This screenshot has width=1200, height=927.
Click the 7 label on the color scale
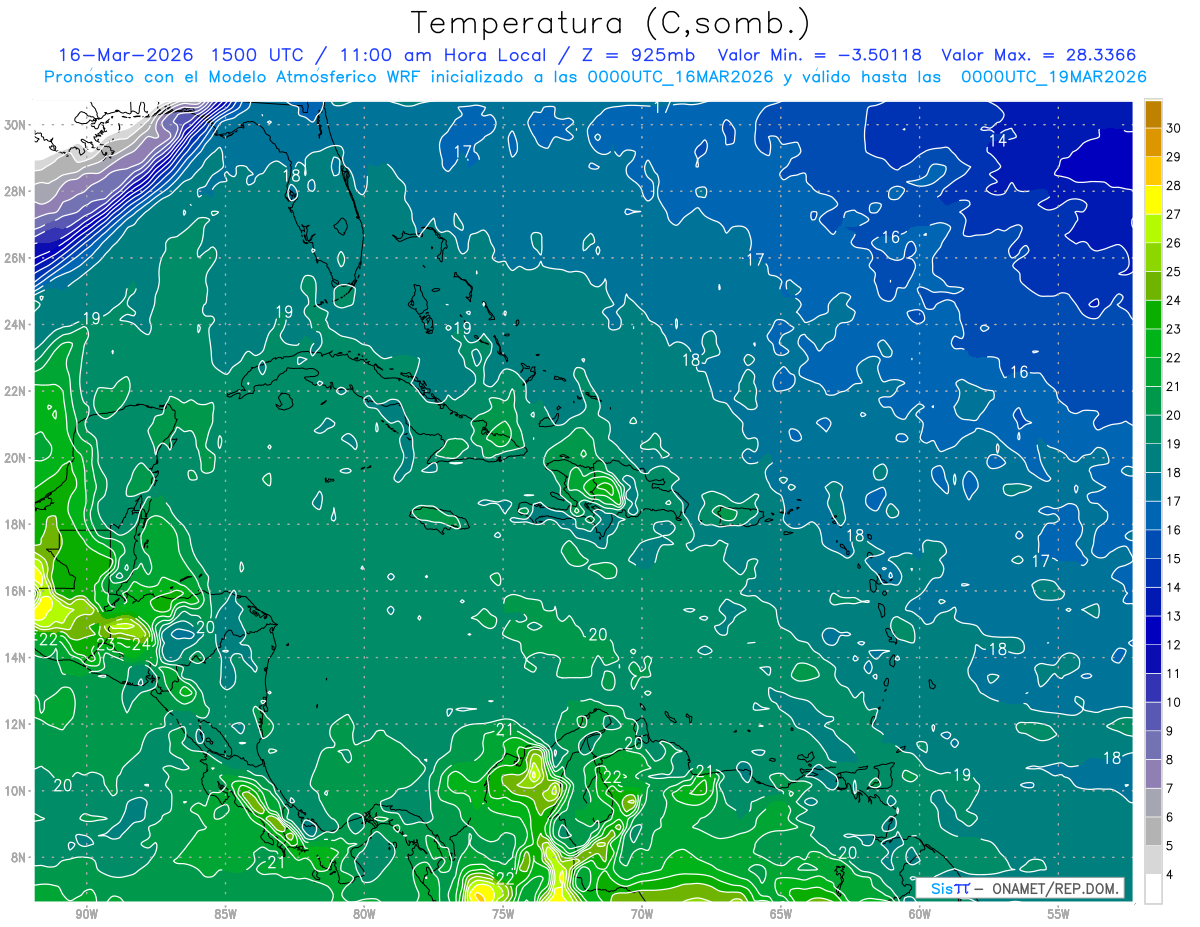[x=1171, y=788]
